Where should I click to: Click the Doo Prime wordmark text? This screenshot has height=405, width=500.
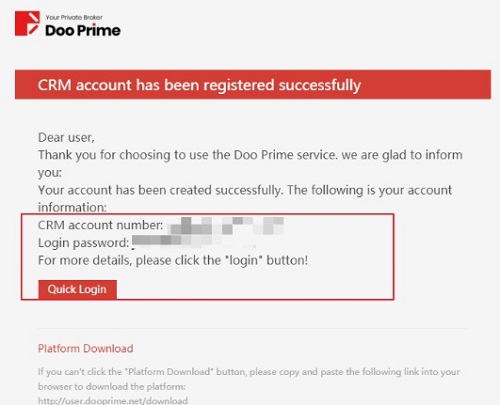83,30
